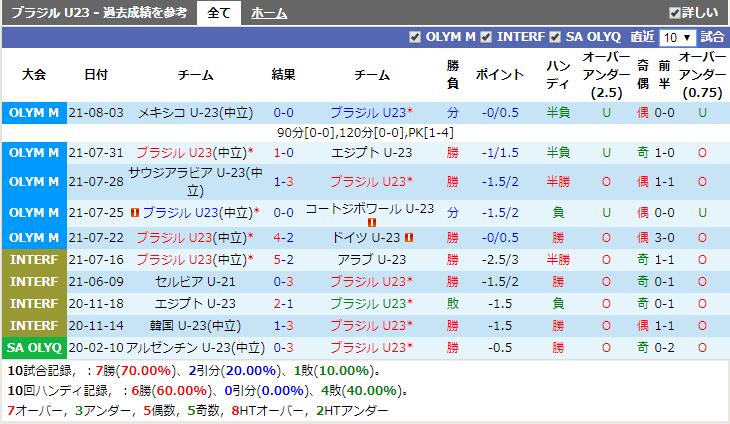Open the 4-2 result against ドイツ

(x=284, y=238)
